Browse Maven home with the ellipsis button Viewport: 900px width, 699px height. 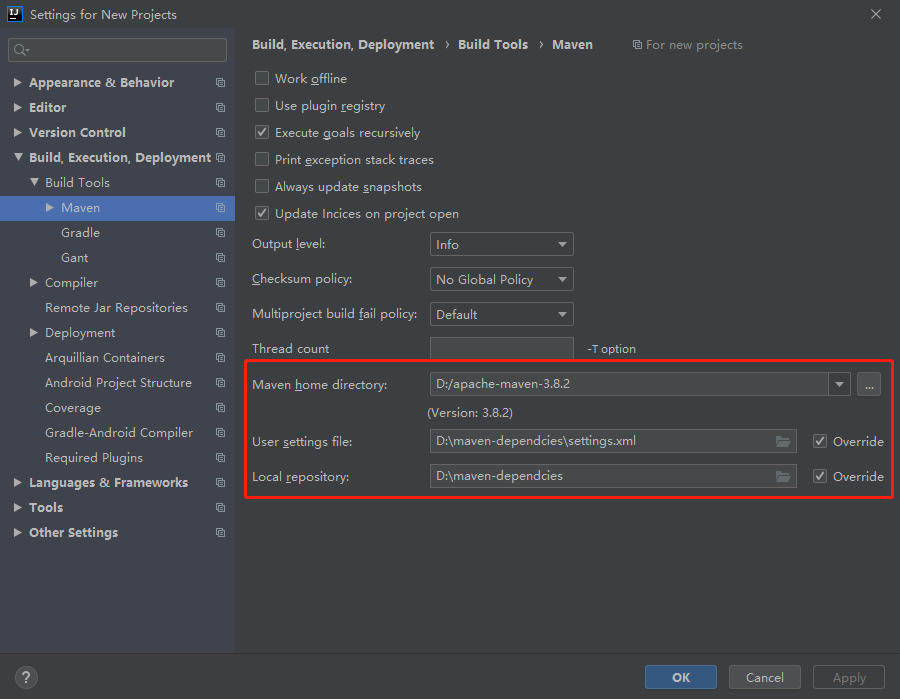pos(869,384)
